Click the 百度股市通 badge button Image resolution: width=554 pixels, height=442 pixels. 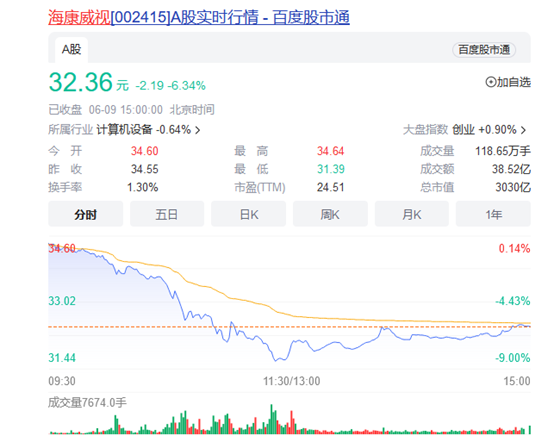click(484, 50)
